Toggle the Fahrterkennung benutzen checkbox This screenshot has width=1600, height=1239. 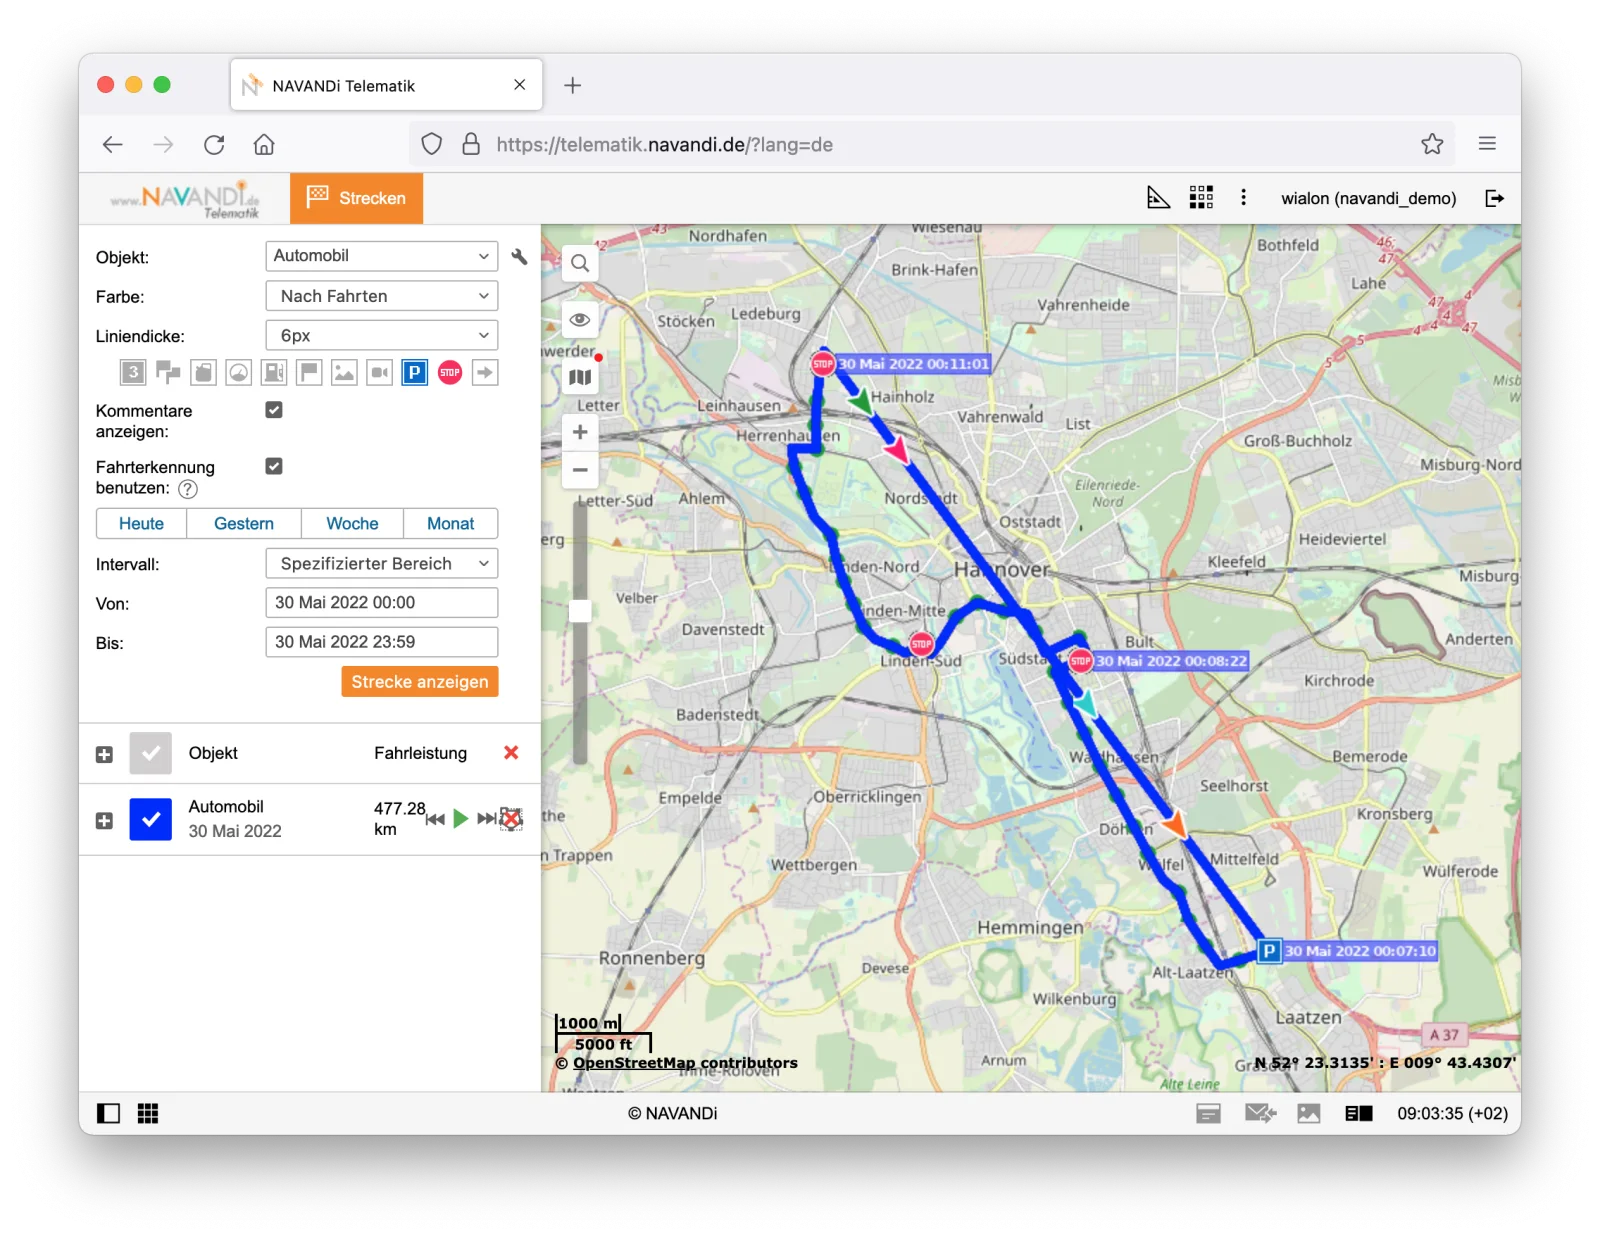(x=274, y=466)
